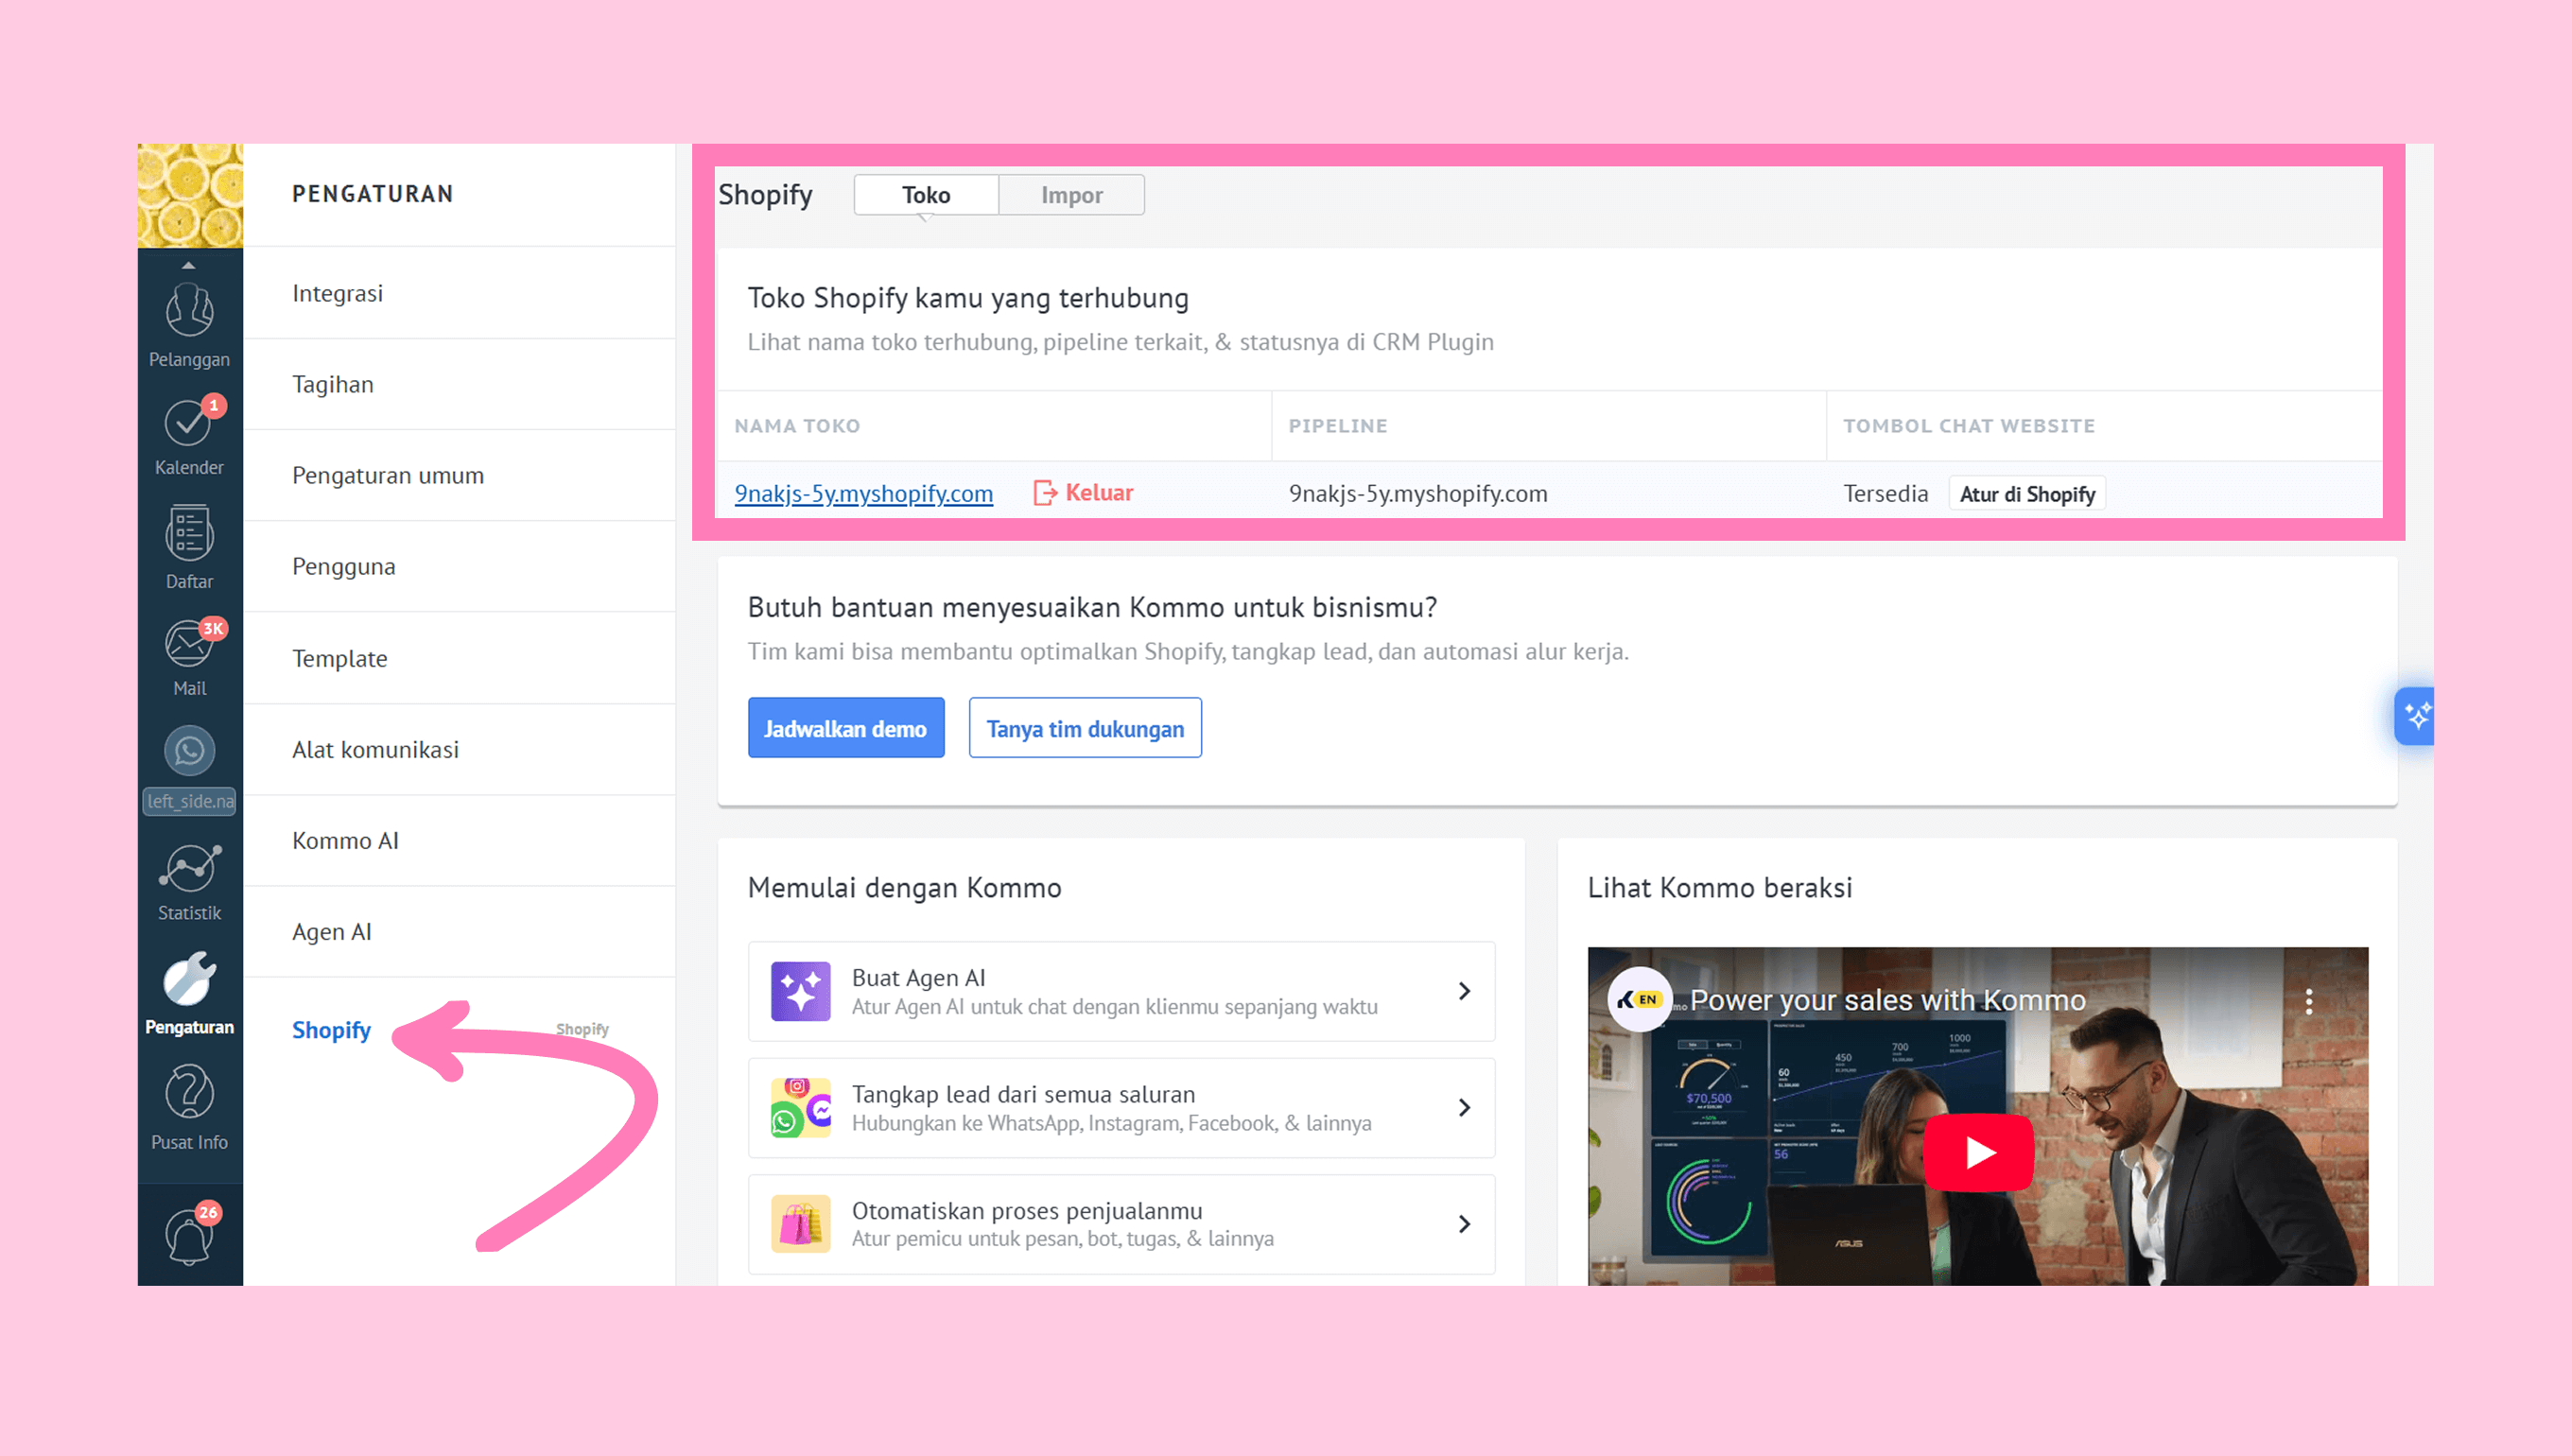2572x1456 pixels.
Task: Click the Kommo channel logo on the video
Action: (x=1639, y=998)
